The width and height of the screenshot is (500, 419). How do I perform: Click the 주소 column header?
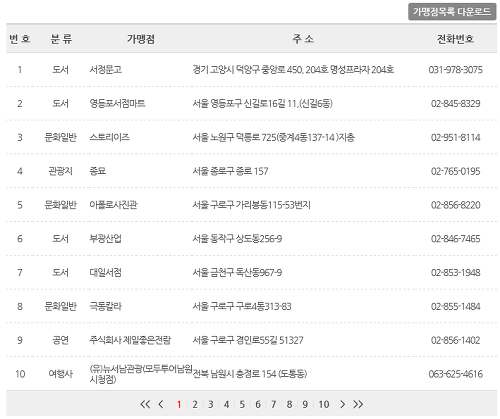[x=303, y=39]
